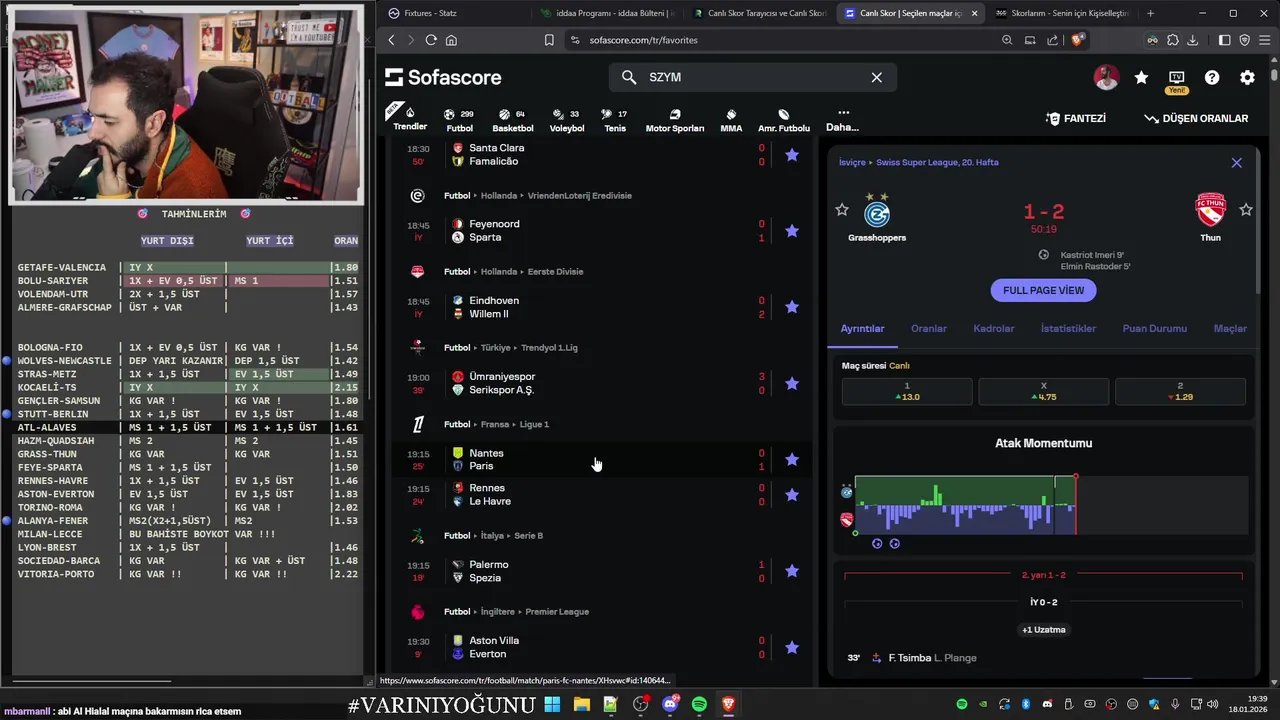
Task: Select the Motor Sporları icon
Action: pos(675,120)
